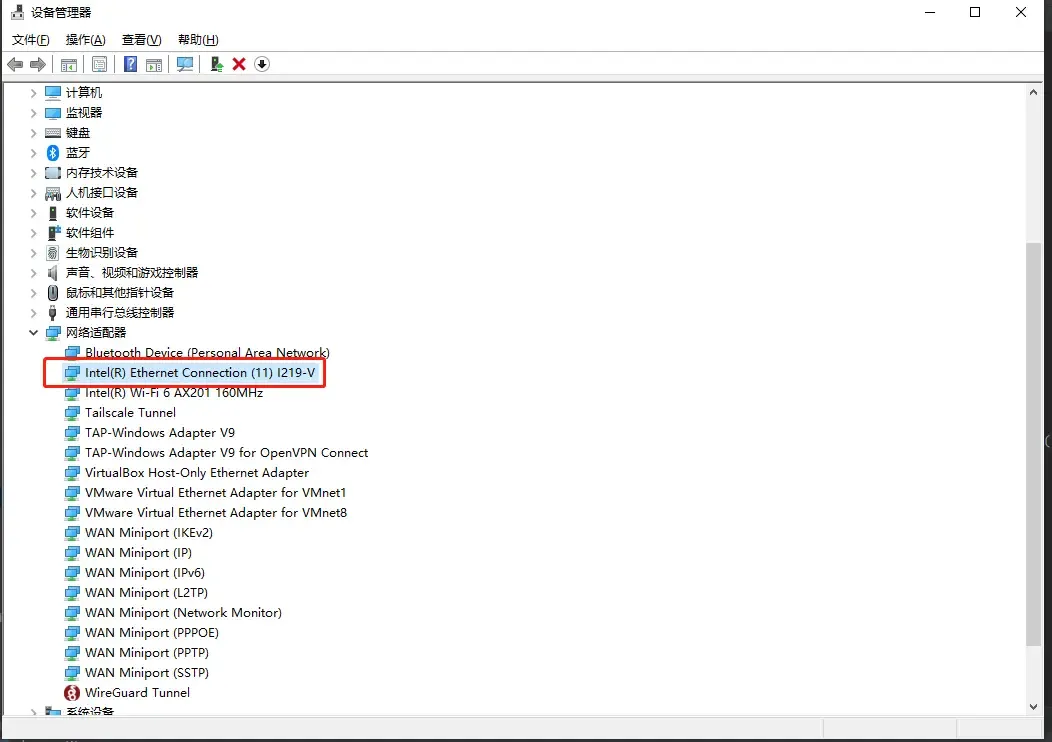The height and width of the screenshot is (742, 1052).
Task: Select WAN Miniport (IPv6)
Action: coord(145,573)
